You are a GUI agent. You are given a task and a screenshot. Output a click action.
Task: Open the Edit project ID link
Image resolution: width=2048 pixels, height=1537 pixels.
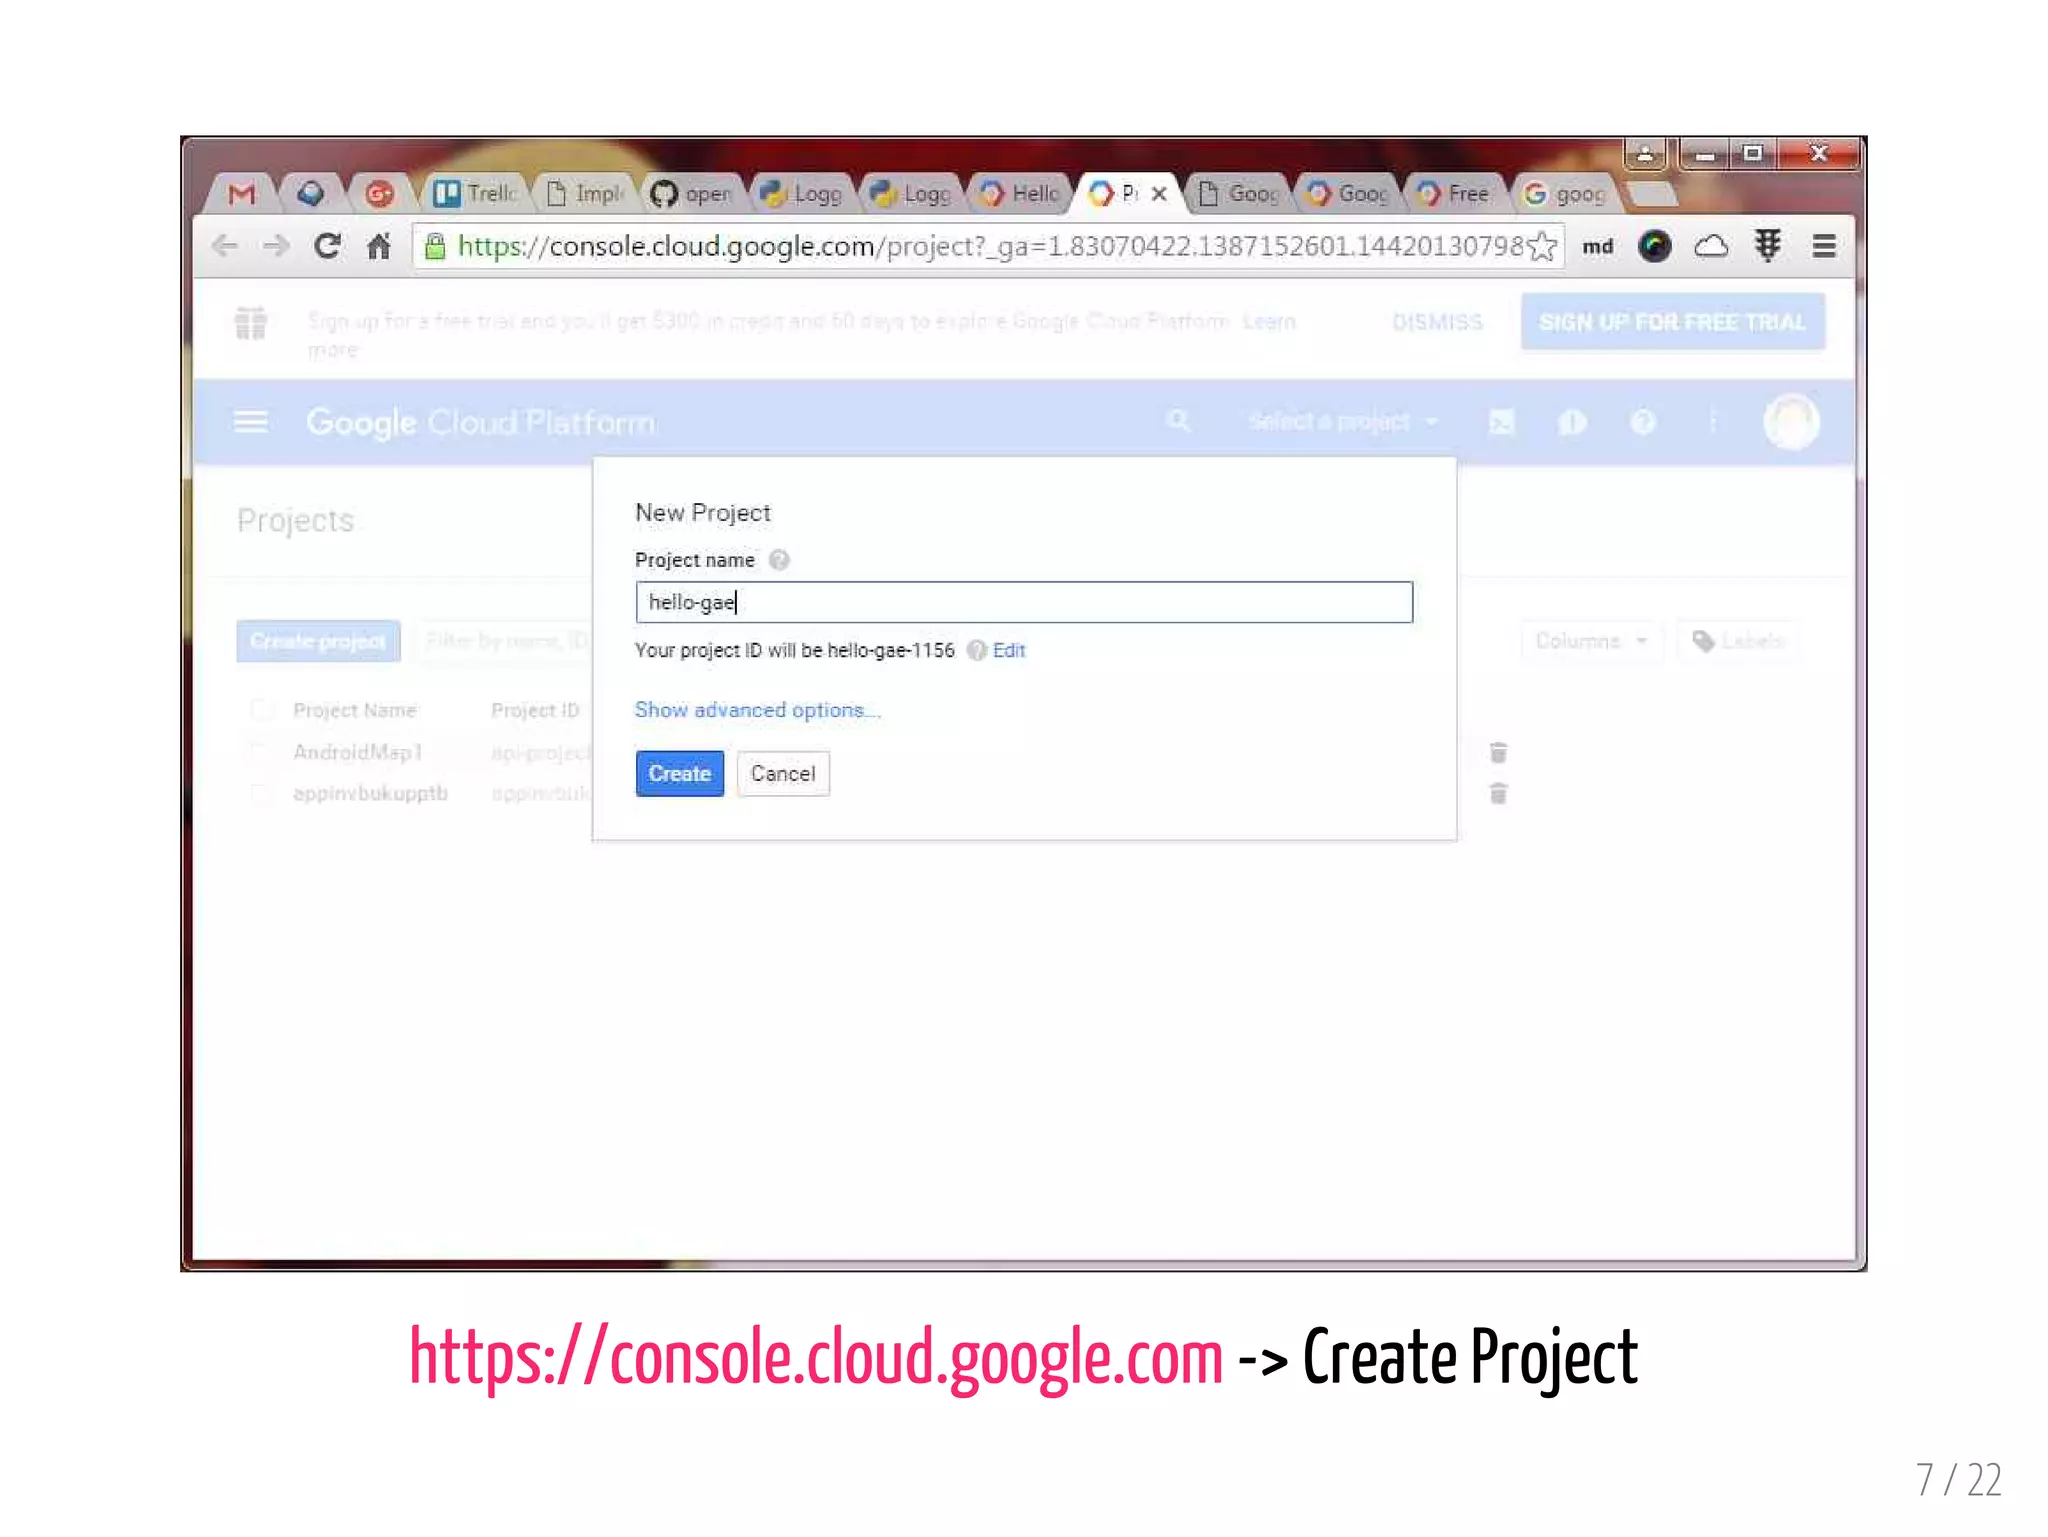[1008, 650]
